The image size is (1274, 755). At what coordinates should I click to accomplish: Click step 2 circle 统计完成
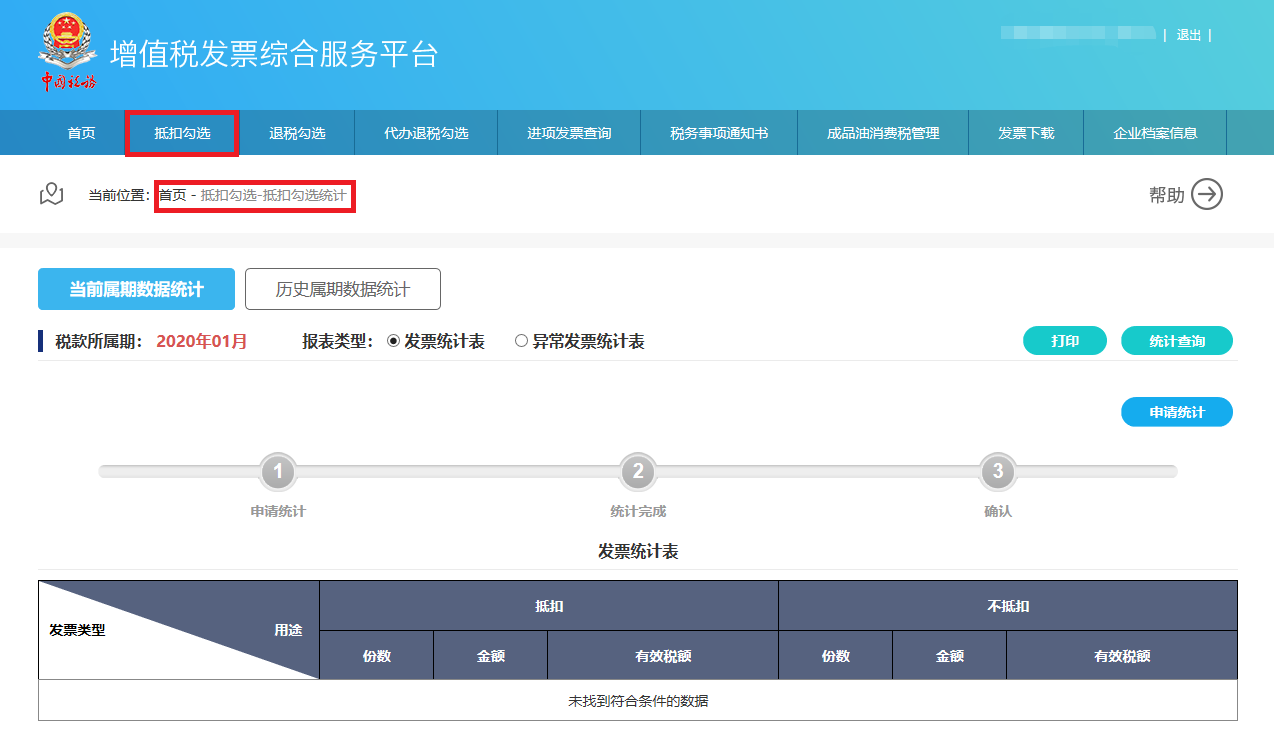(638, 472)
